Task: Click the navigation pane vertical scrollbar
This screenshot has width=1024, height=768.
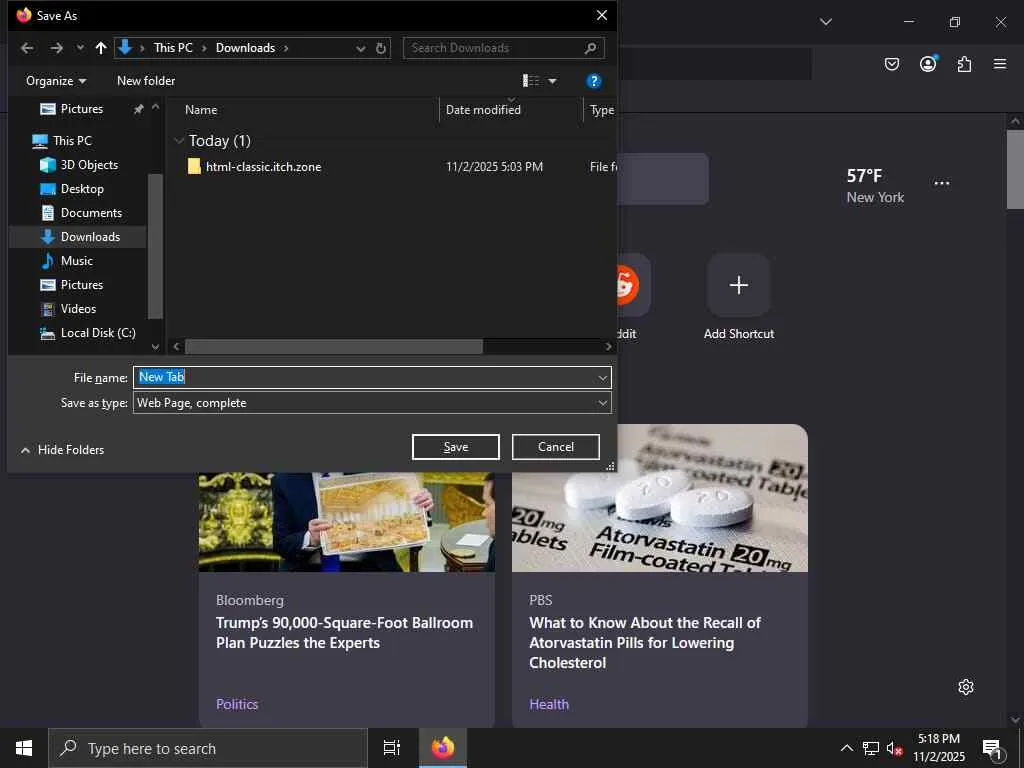Action: click(x=155, y=246)
